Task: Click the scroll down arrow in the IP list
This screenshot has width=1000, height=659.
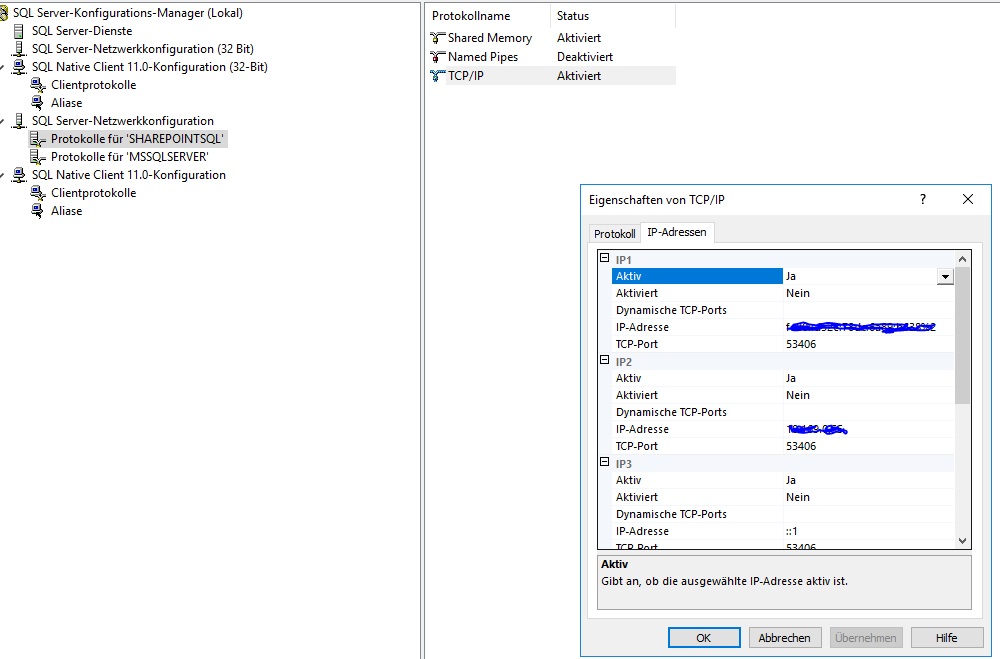Action: pyautogui.click(x=962, y=540)
